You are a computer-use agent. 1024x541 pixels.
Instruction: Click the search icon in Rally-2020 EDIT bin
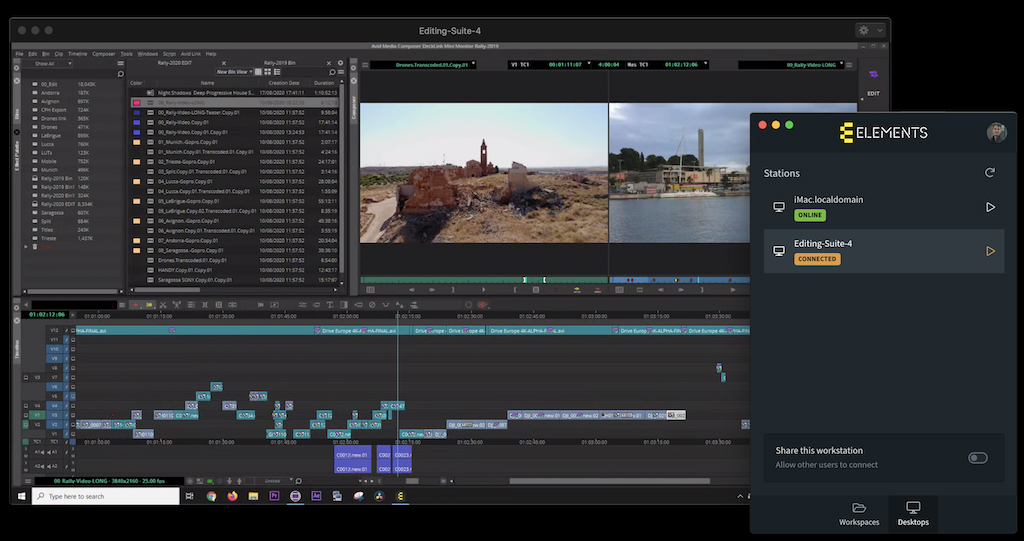pos(332,72)
